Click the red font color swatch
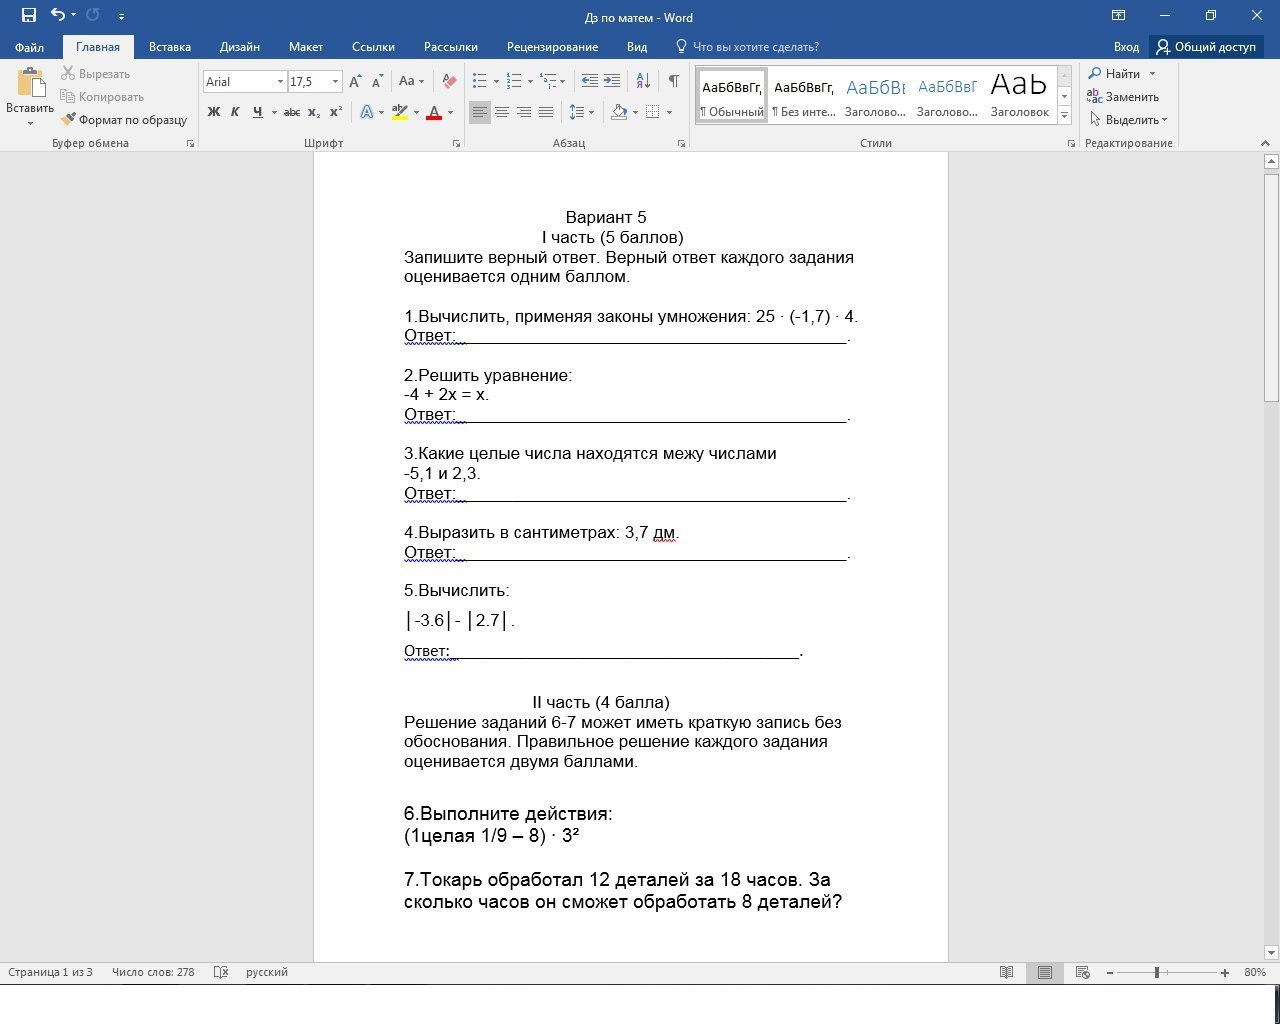Image resolution: width=1280 pixels, height=1024 pixels. (434, 112)
